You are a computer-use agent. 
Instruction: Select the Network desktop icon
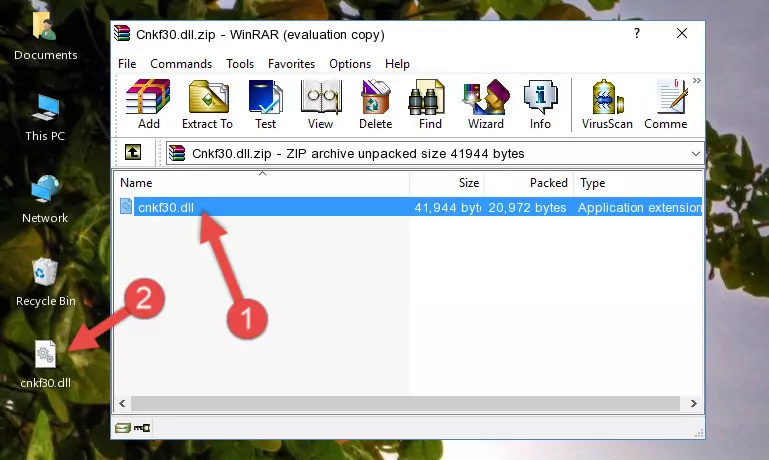(45, 200)
